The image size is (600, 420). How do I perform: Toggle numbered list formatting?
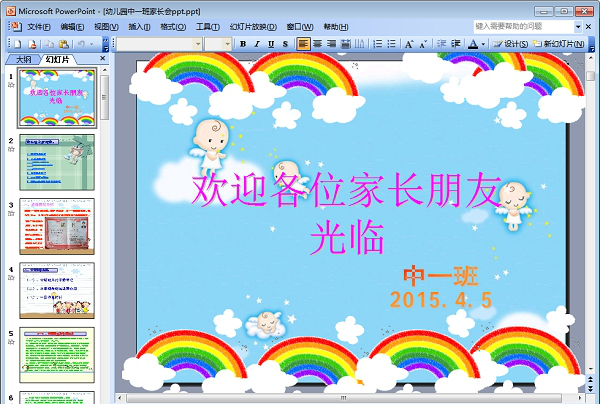coord(378,44)
